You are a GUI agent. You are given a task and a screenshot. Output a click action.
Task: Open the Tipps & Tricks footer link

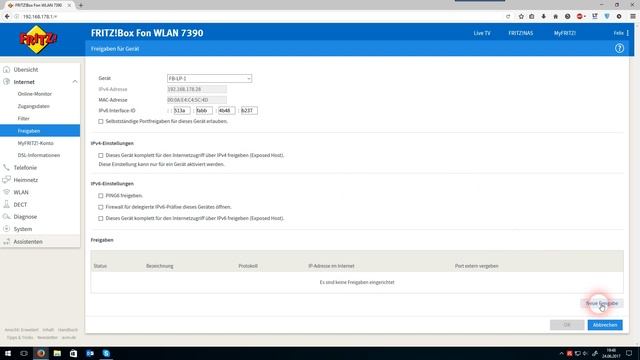[x=20, y=338]
